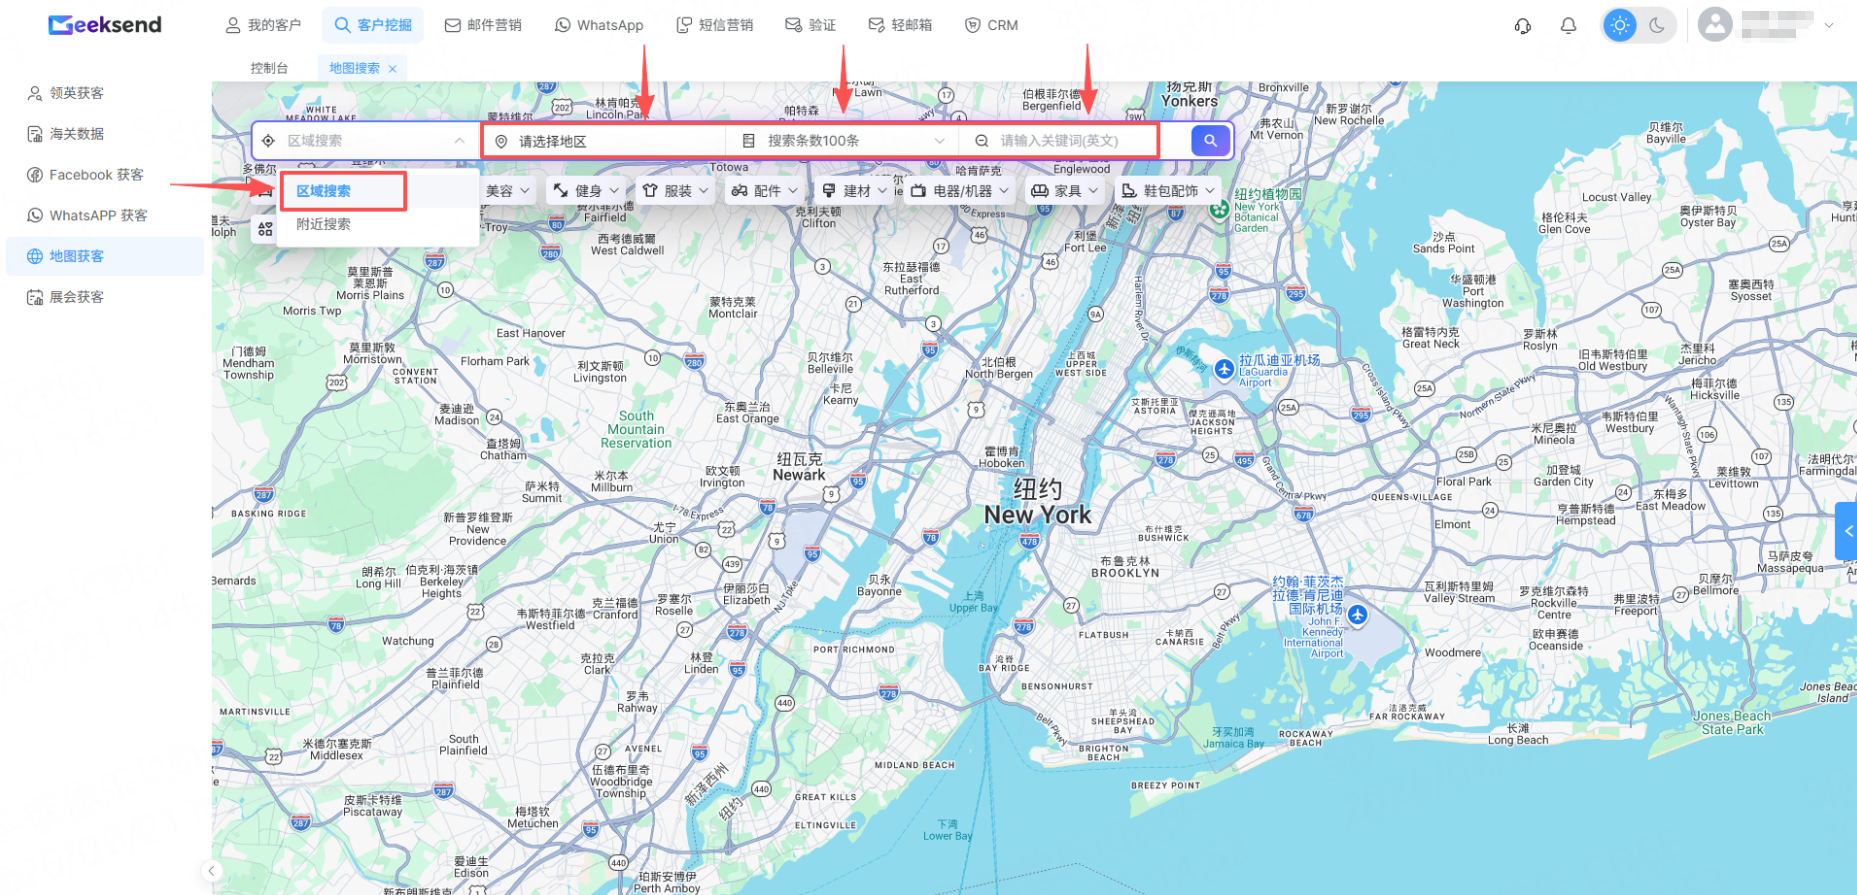Viewport: 1857px width, 895px height.
Task: Close the 地图搜索 tab
Action: click(393, 69)
